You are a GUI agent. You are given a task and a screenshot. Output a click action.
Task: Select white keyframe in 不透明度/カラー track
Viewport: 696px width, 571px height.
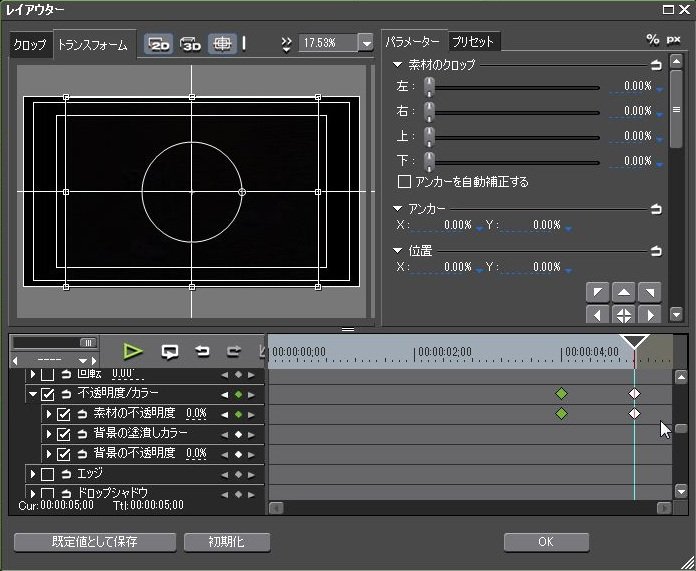point(634,393)
